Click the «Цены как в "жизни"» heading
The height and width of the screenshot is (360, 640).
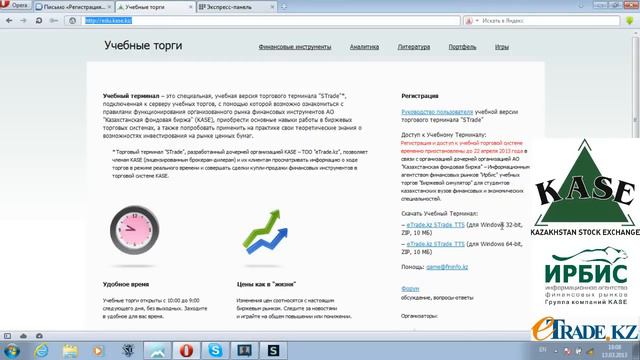266,284
